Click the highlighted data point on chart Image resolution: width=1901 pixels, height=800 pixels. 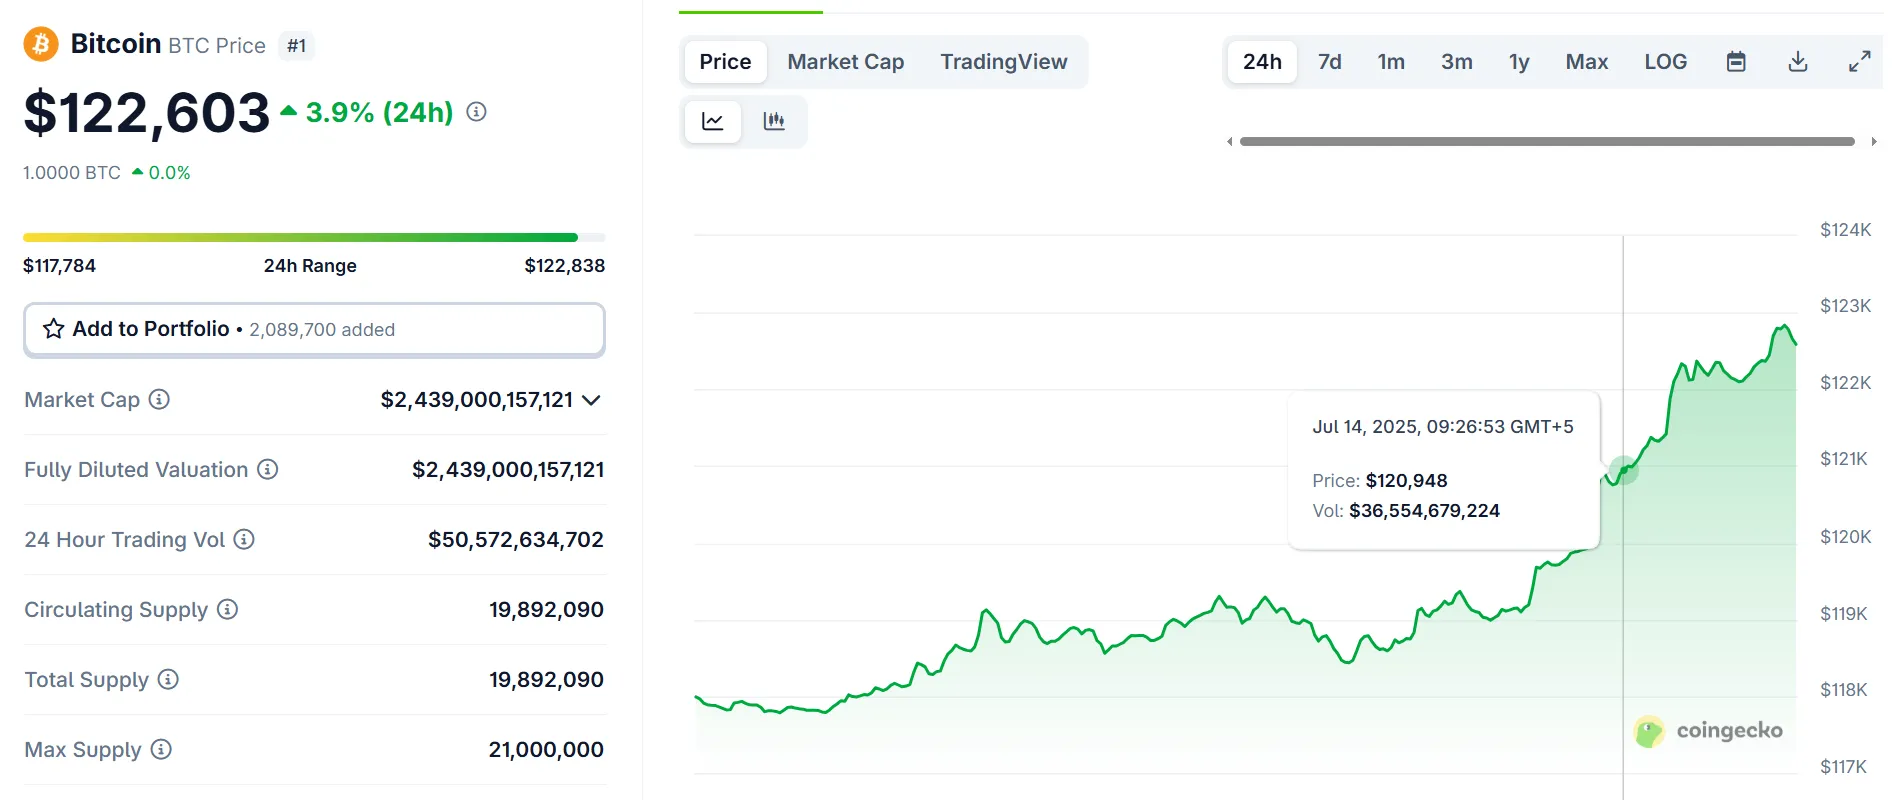coord(1623,469)
